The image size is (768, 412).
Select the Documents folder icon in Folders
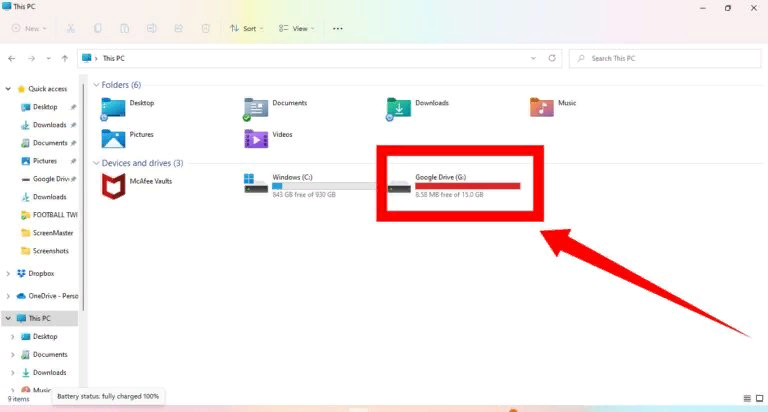[x=256, y=108]
